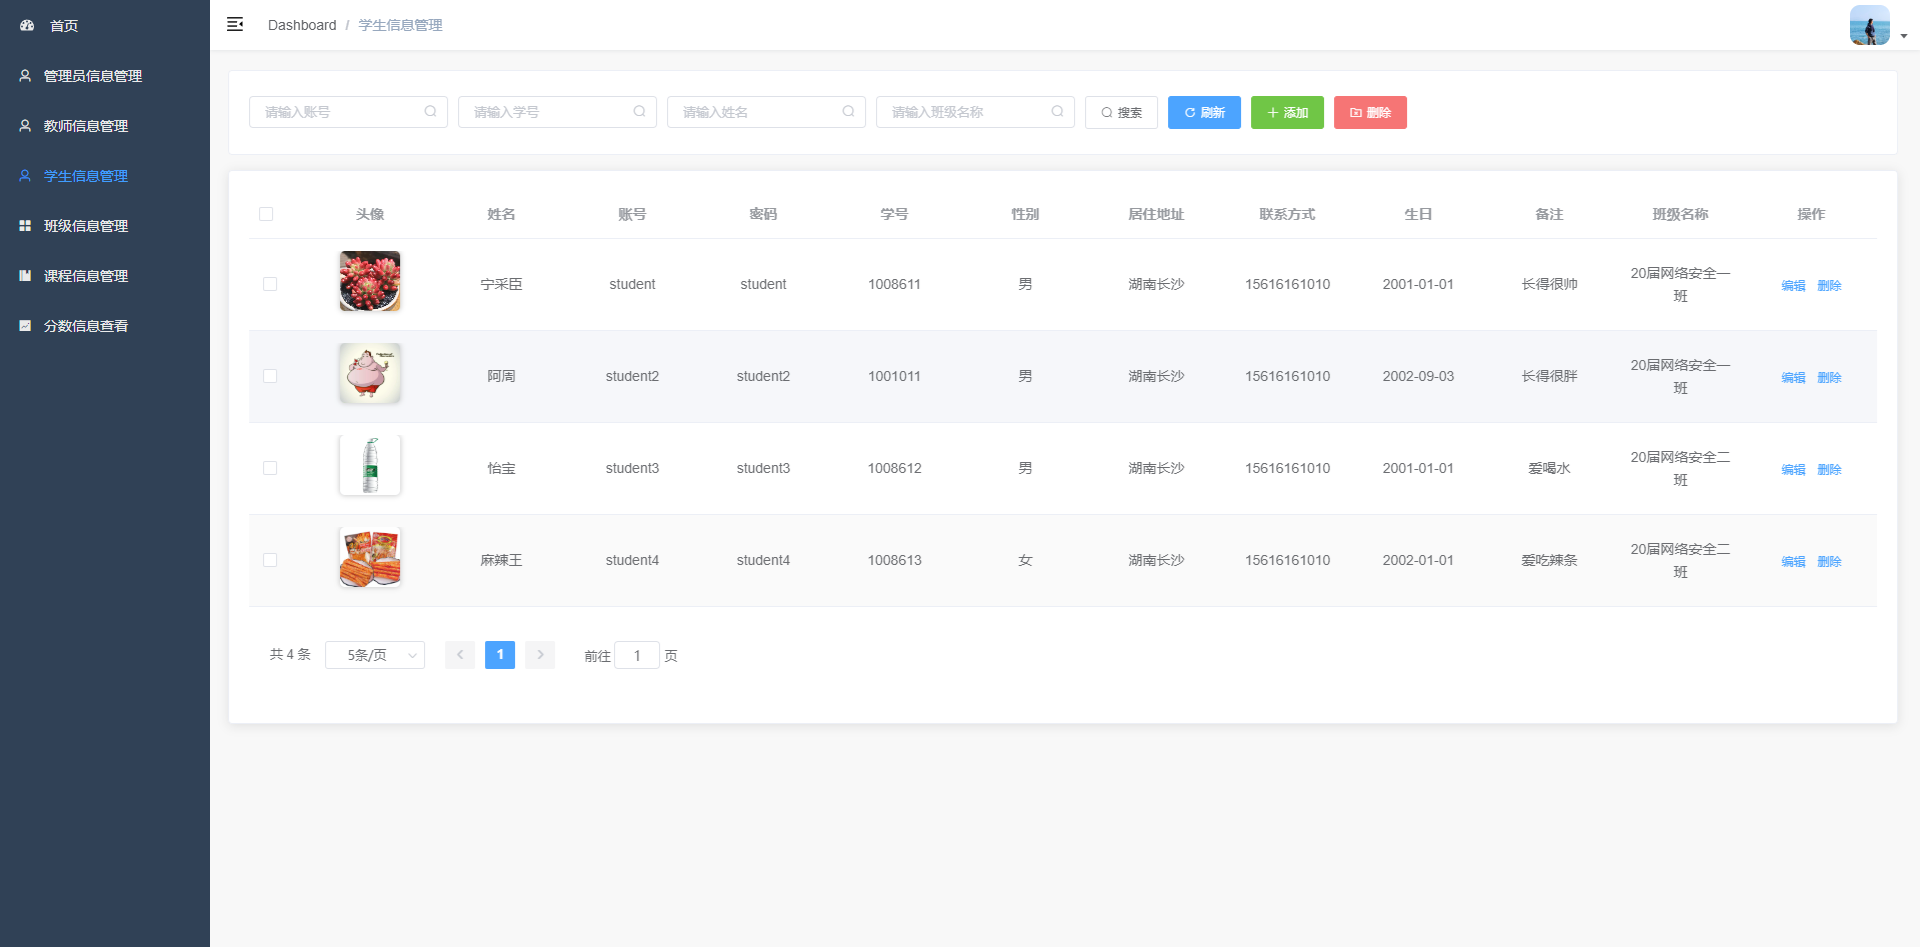Click 编辑 link for student 阿周
Screen dimensions: 1920x947
pos(1793,377)
